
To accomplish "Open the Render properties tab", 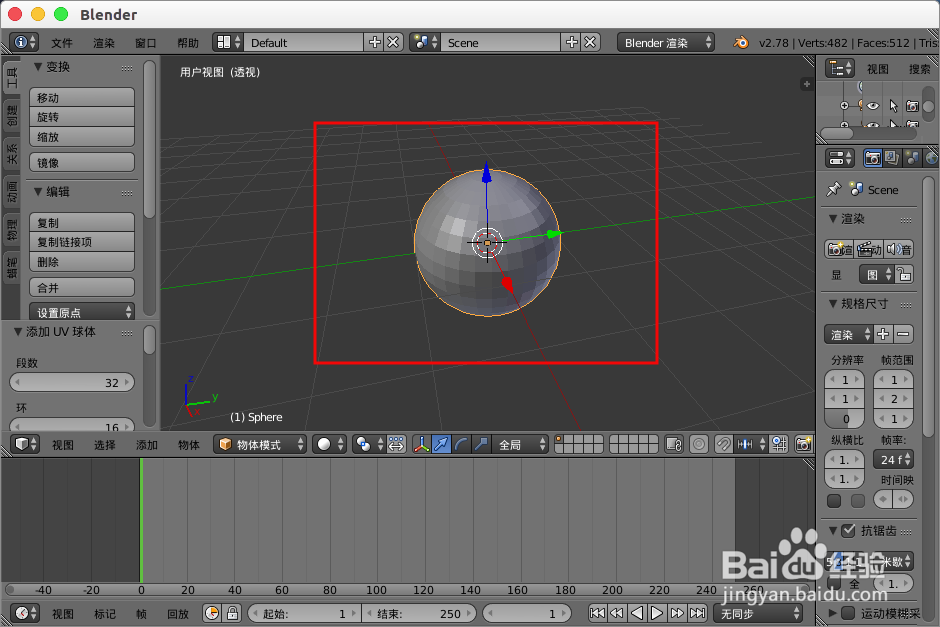I will 872,157.
